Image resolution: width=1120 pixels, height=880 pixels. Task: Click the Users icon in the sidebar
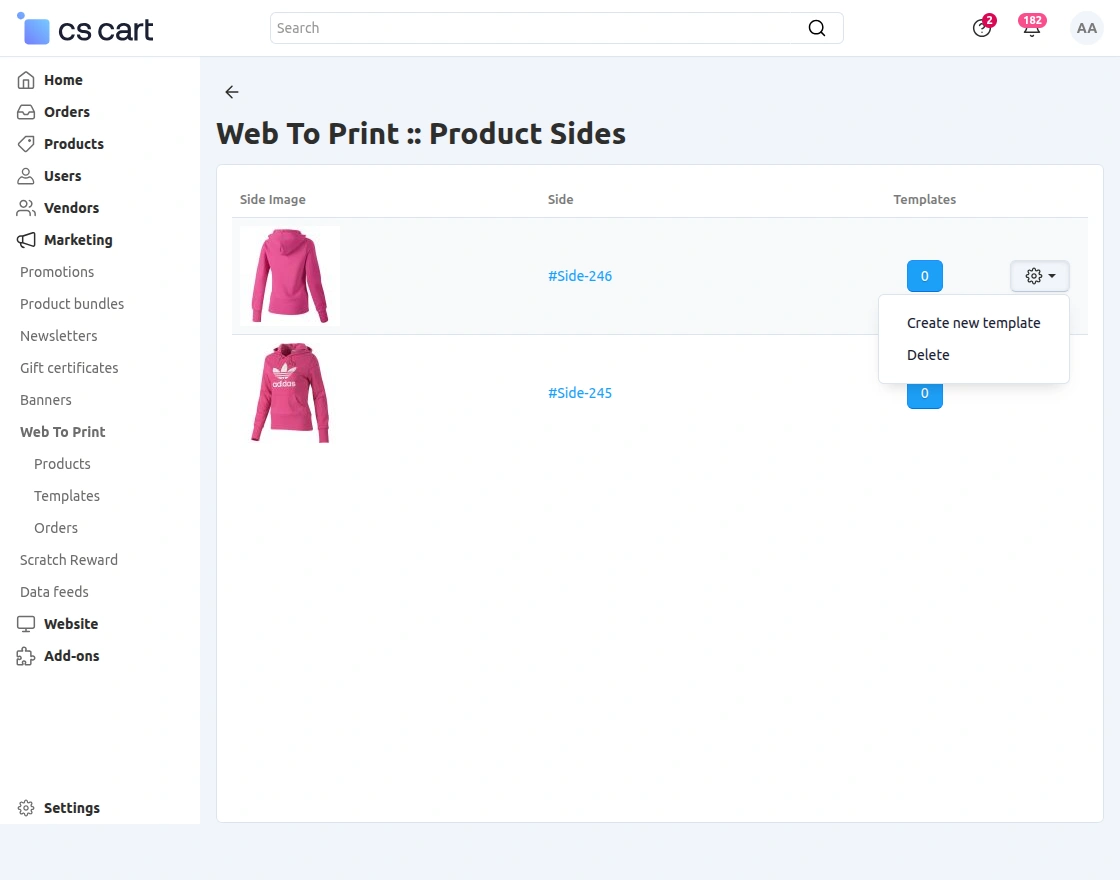(x=26, y=176)
